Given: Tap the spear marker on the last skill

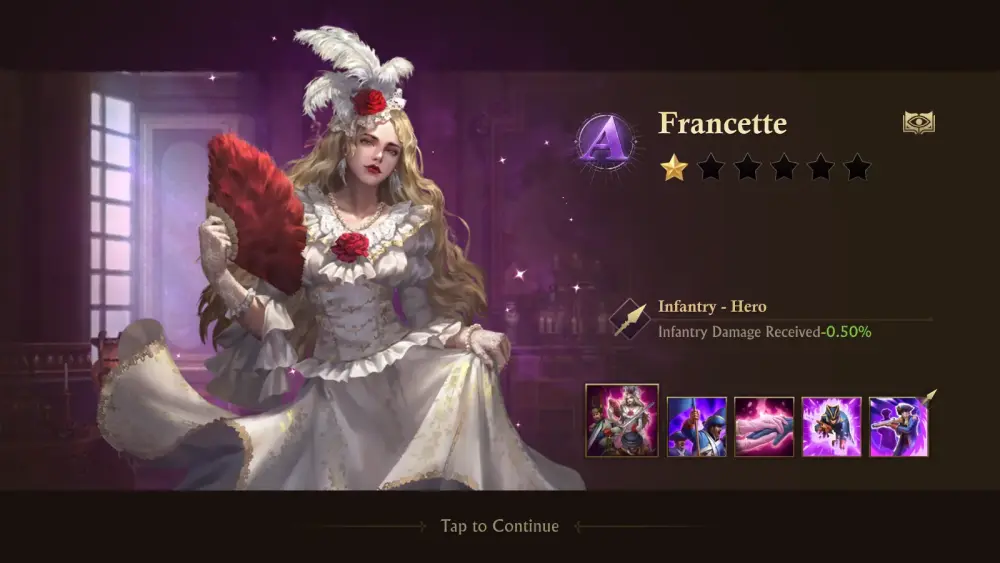Looking at the screenshot, I should point(930,397).
